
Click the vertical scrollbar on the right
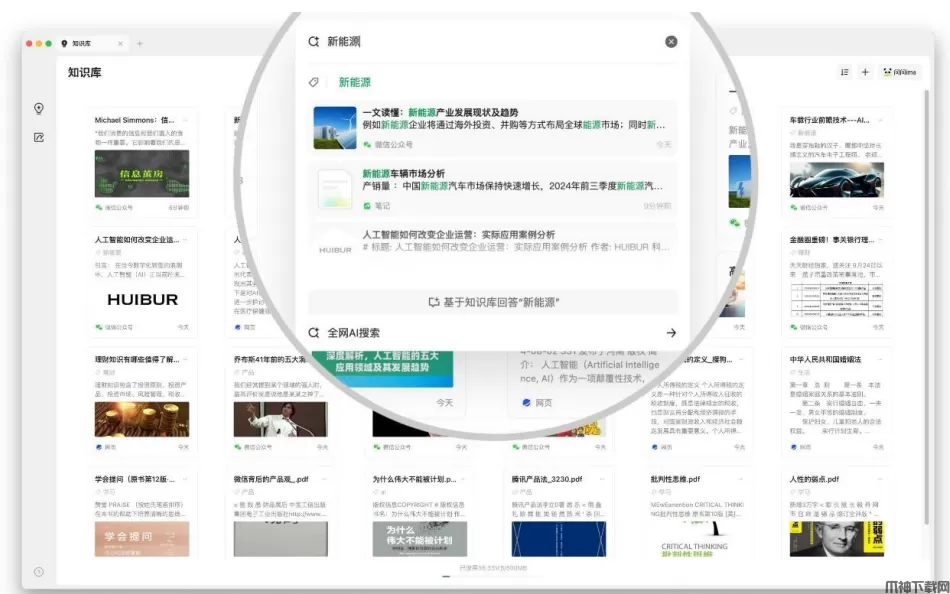click(x=926, y=307)
